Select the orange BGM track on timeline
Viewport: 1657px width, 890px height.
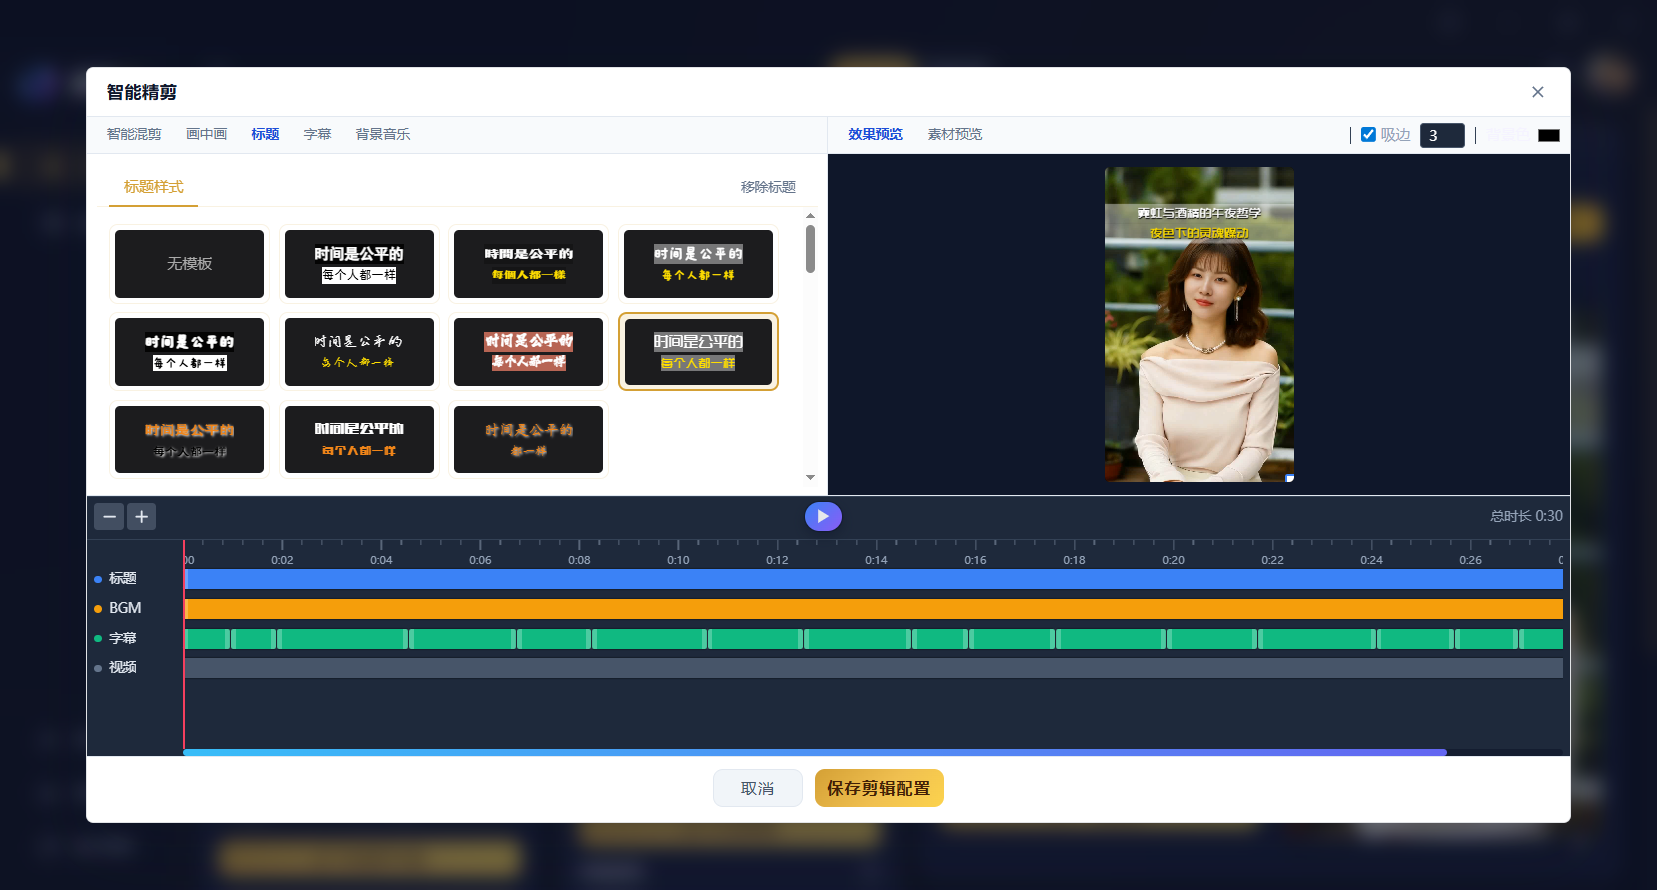872,609
